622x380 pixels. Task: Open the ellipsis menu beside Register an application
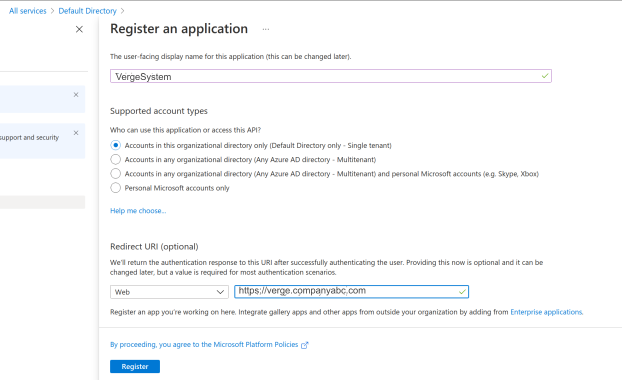[x=266, y=29]
